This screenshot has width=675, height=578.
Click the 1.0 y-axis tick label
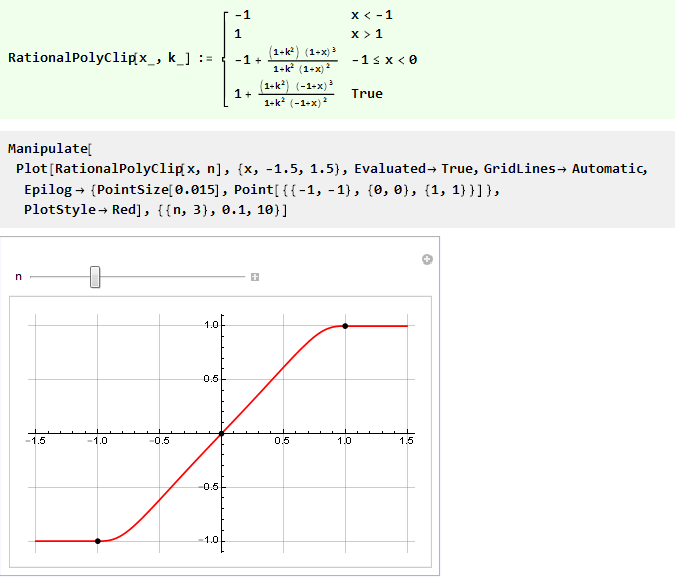pyautogui.click(x=211, y=325)
